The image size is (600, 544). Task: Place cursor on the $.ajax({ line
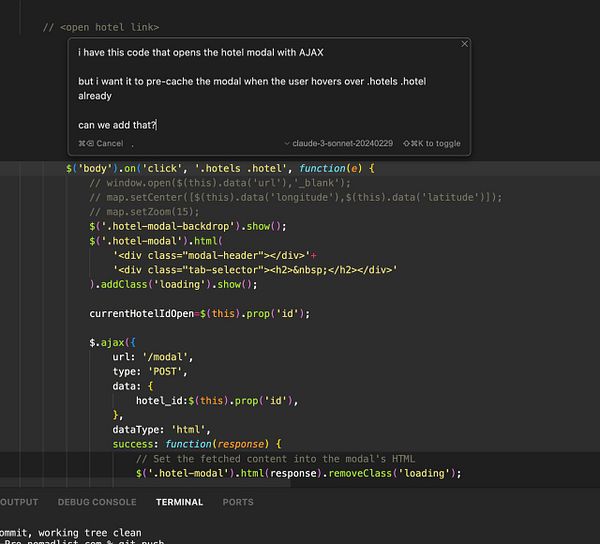112,342
